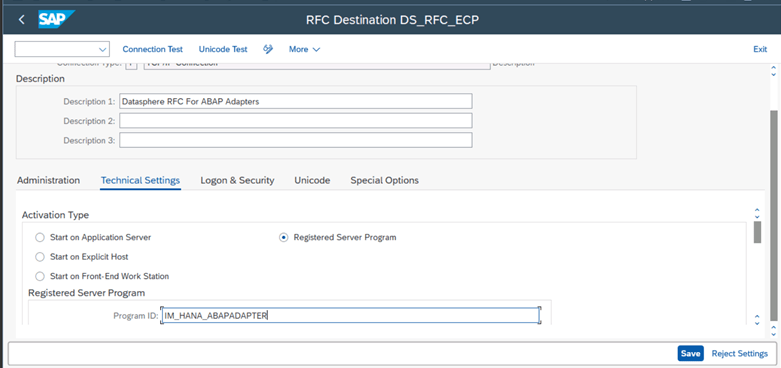Click the header area expand-collapse arrows
The image size is (781, 368).
pyautogui.click(x=773, y=70)
